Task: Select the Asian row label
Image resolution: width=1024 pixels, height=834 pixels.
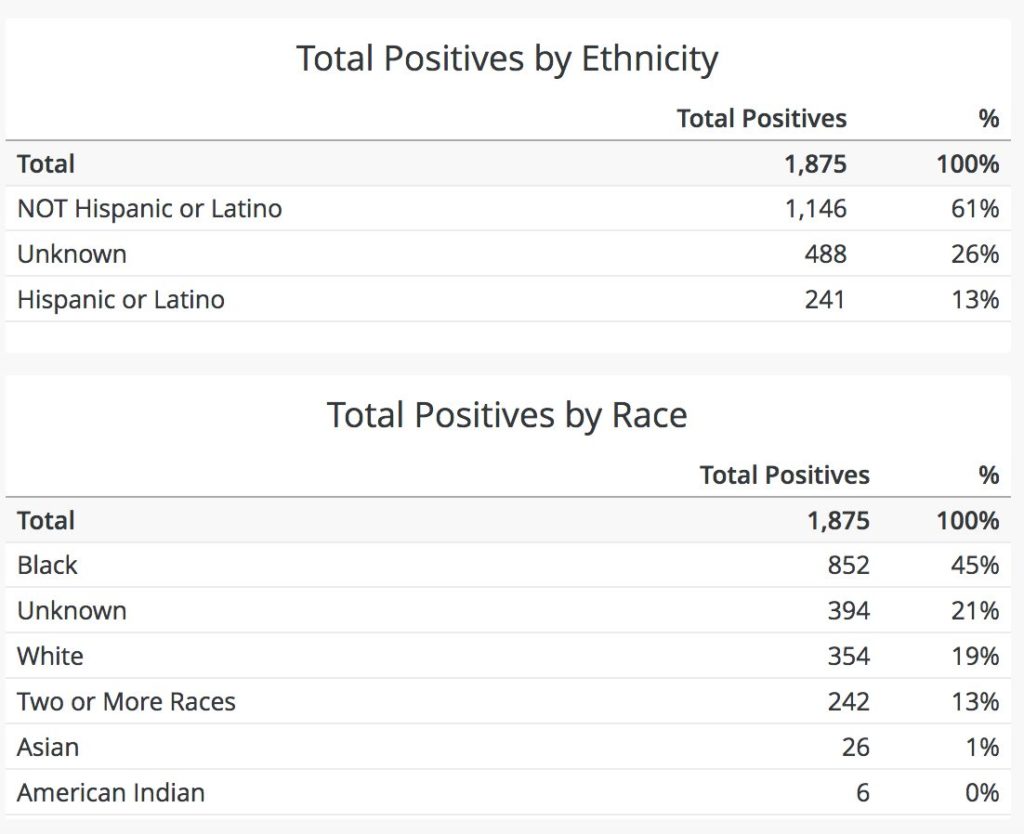Action: coord(48,747)
